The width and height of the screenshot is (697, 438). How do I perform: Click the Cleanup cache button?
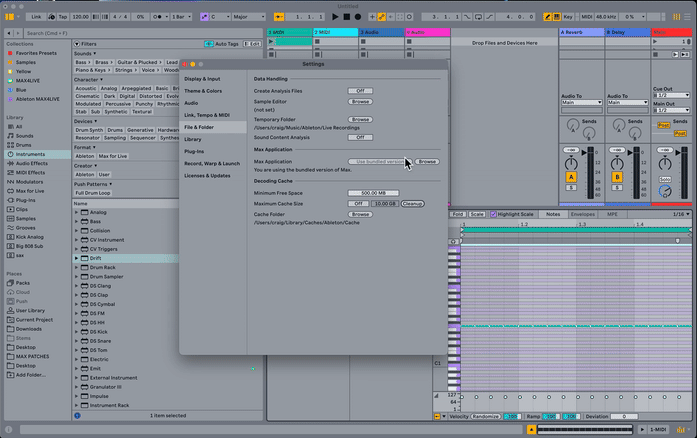tap(413, 203)
